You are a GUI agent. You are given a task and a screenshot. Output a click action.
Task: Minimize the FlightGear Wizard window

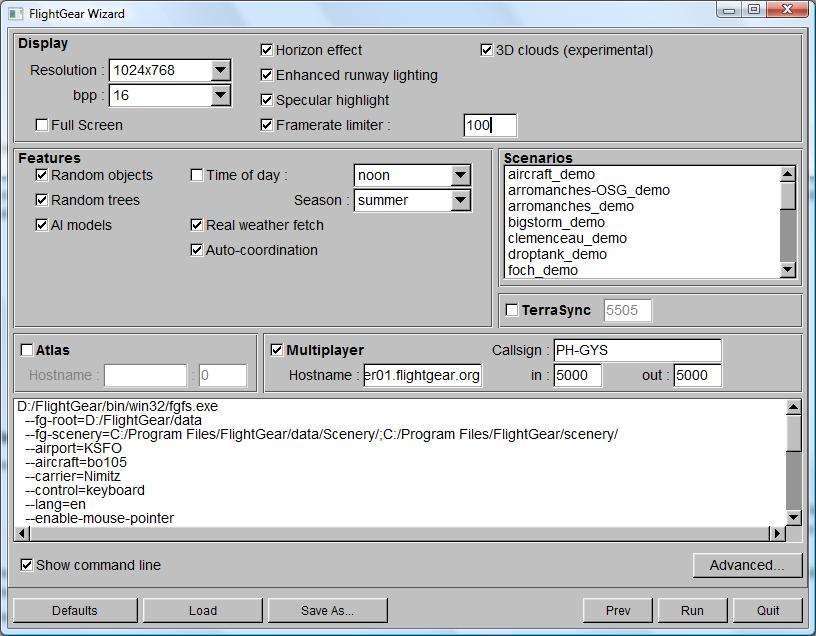(x=729, y=10)
